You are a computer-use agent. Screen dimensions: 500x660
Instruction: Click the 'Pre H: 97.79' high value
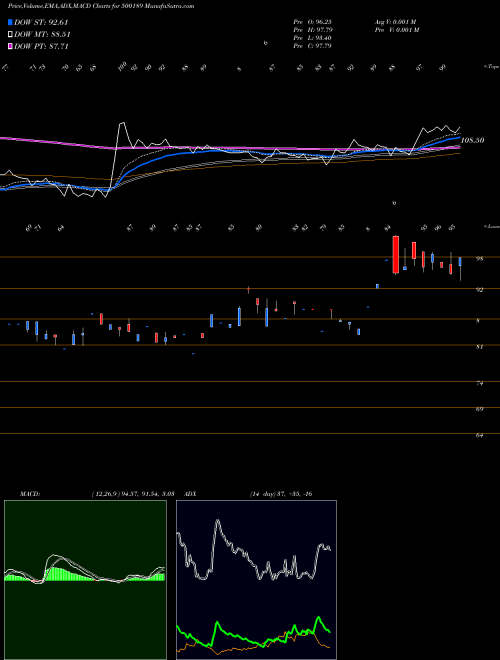pyautogui.click(x=312, y=30)
